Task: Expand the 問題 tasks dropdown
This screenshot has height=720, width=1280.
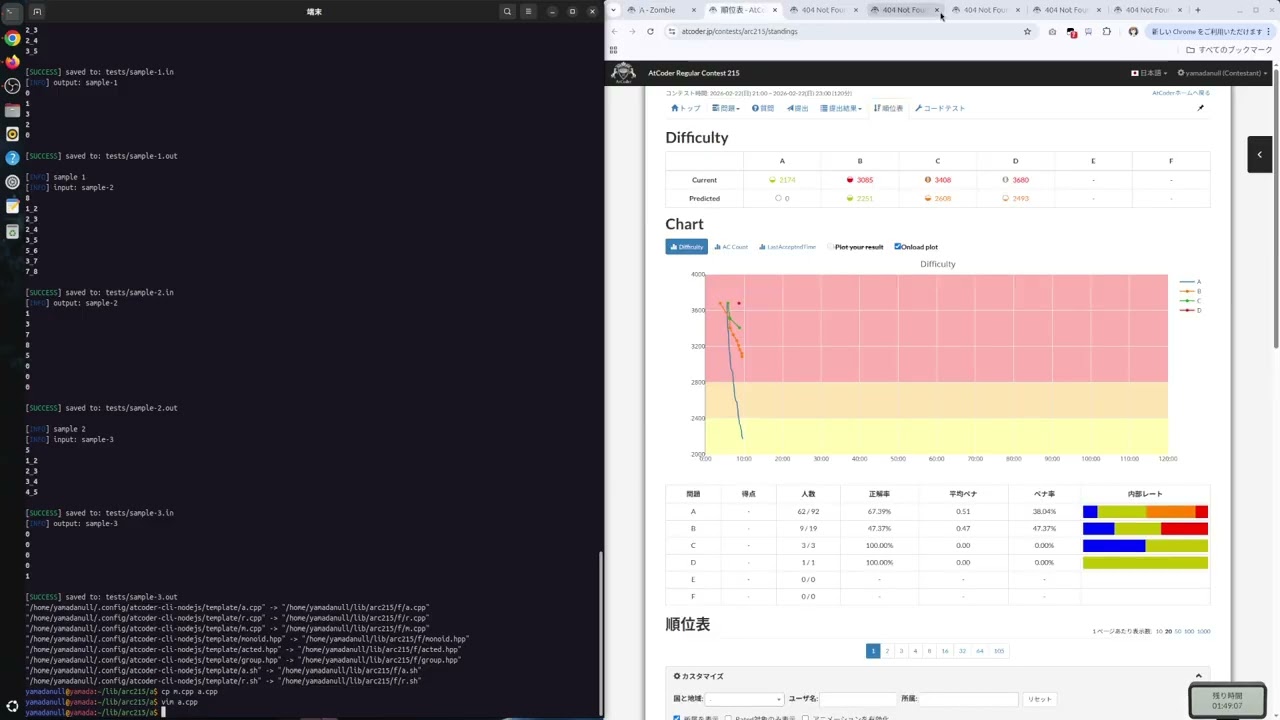Action: click(727, 108)
